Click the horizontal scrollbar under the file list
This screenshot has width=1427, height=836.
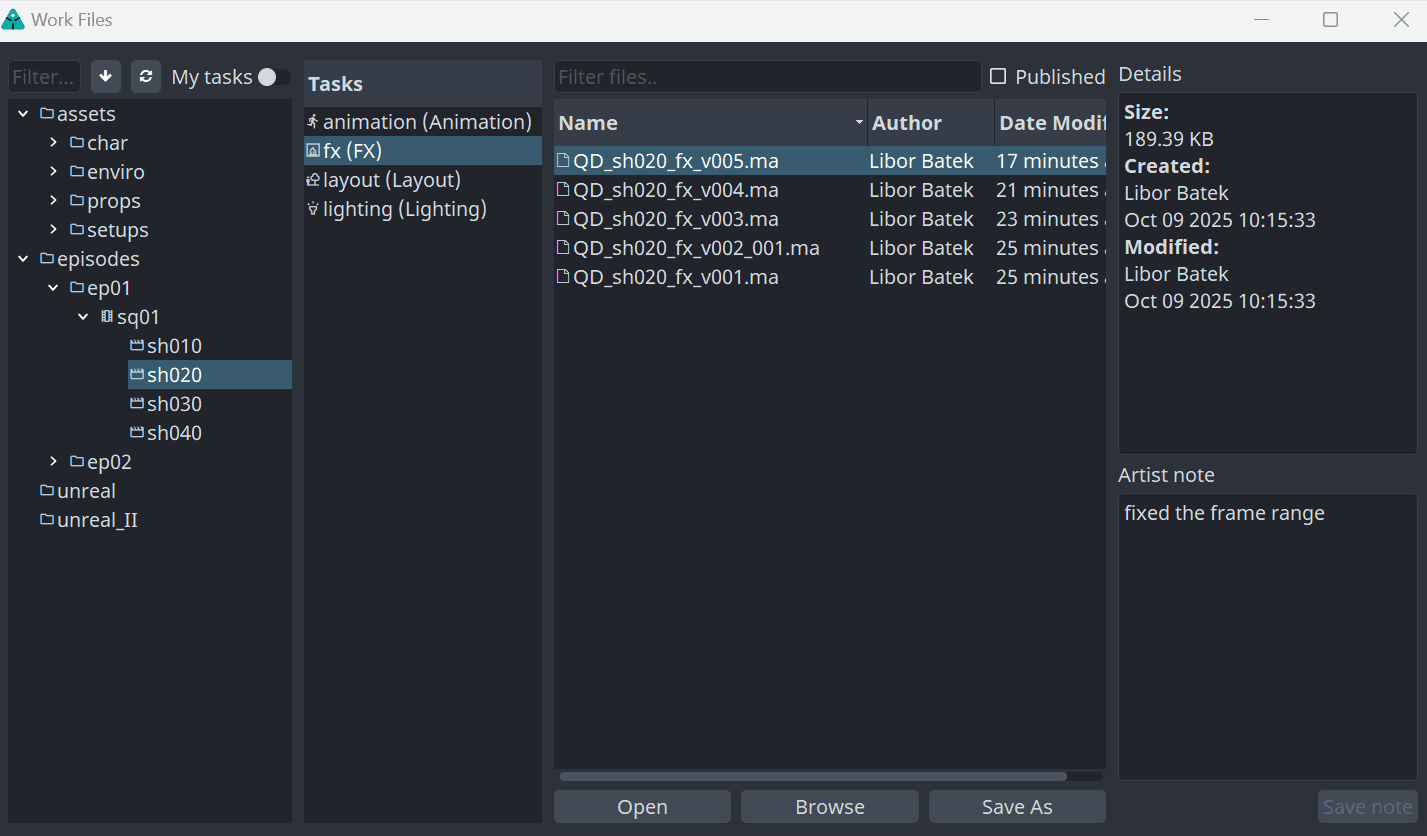(x=812, y=776)
